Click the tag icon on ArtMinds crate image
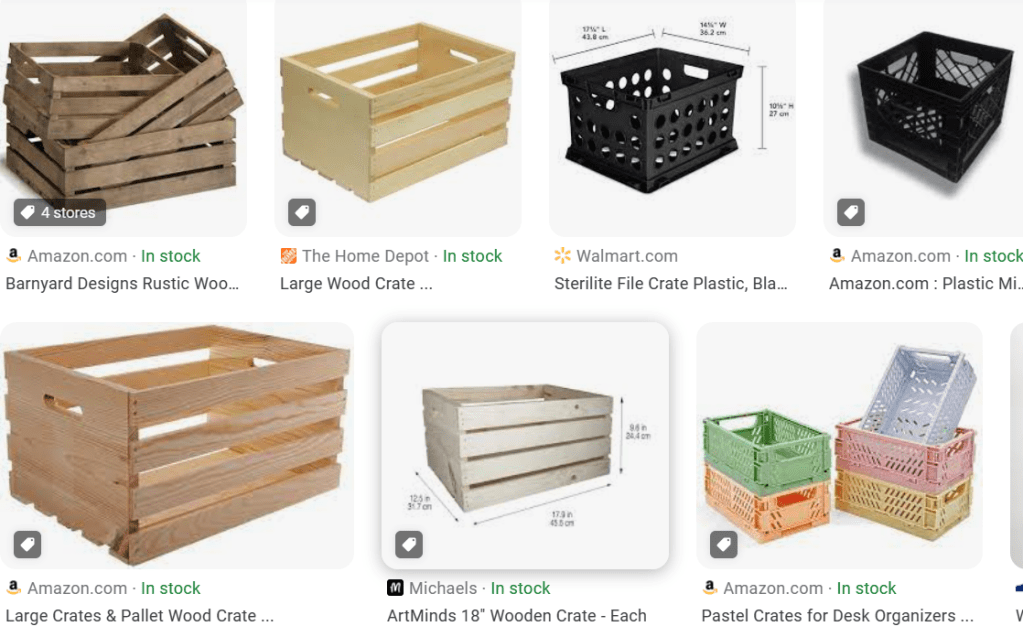The height and width of the screenshot is (637, 1023). (x=409, y=544)
